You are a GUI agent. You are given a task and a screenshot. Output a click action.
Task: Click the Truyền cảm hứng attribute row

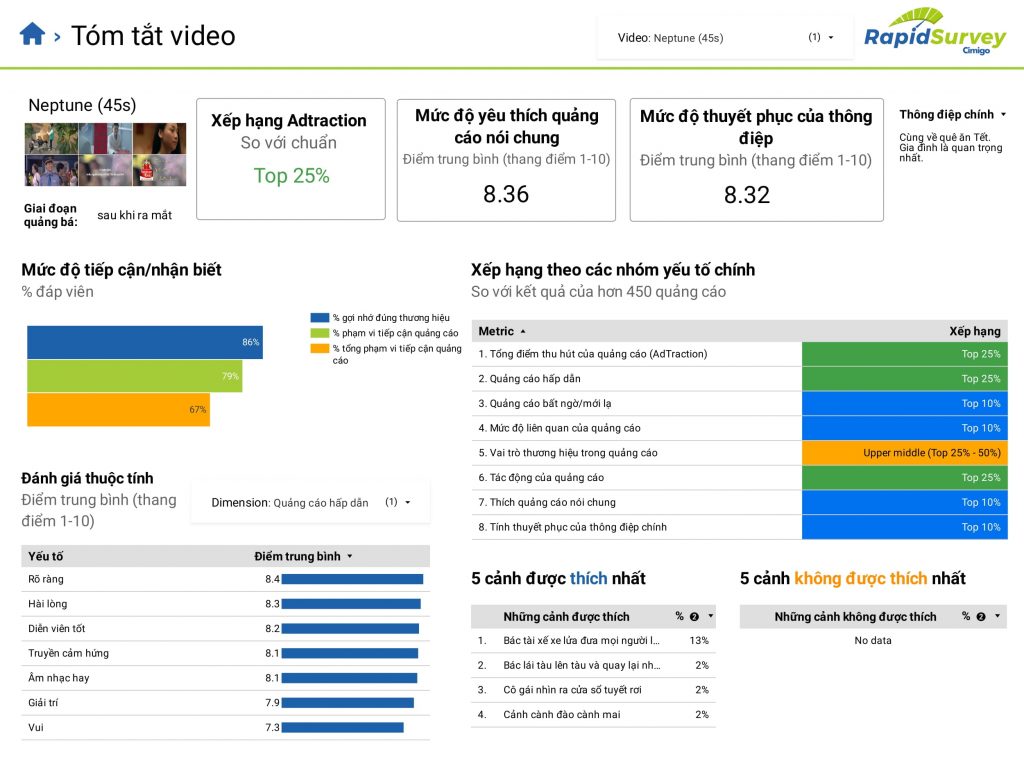point(225,654)
